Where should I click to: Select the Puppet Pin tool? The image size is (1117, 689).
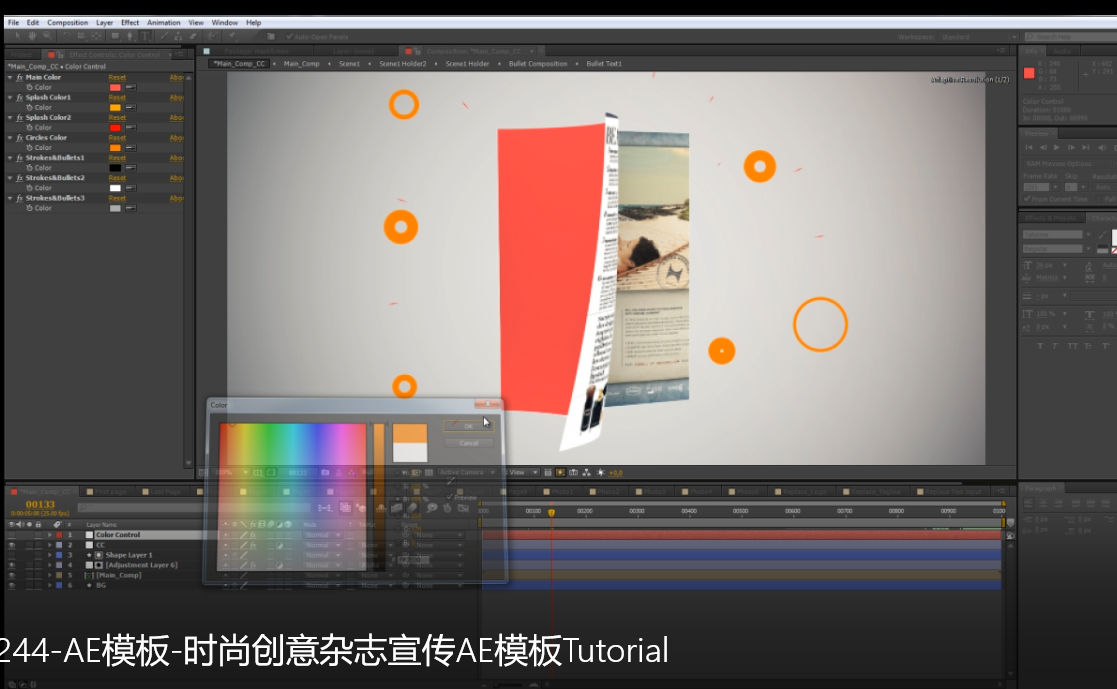click(x=232, y=36)
